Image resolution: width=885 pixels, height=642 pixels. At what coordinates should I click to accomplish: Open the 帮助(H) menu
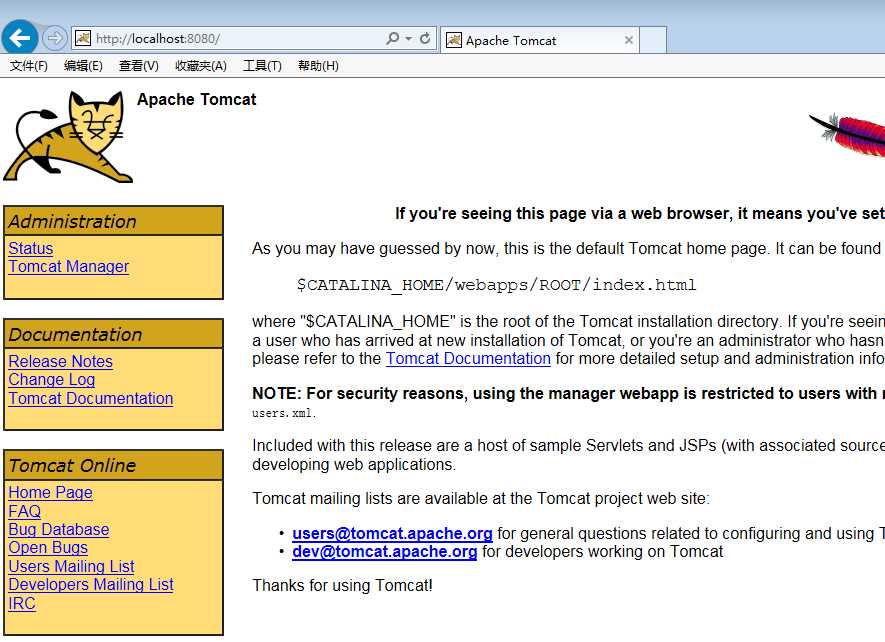click(x=318, y=66)
